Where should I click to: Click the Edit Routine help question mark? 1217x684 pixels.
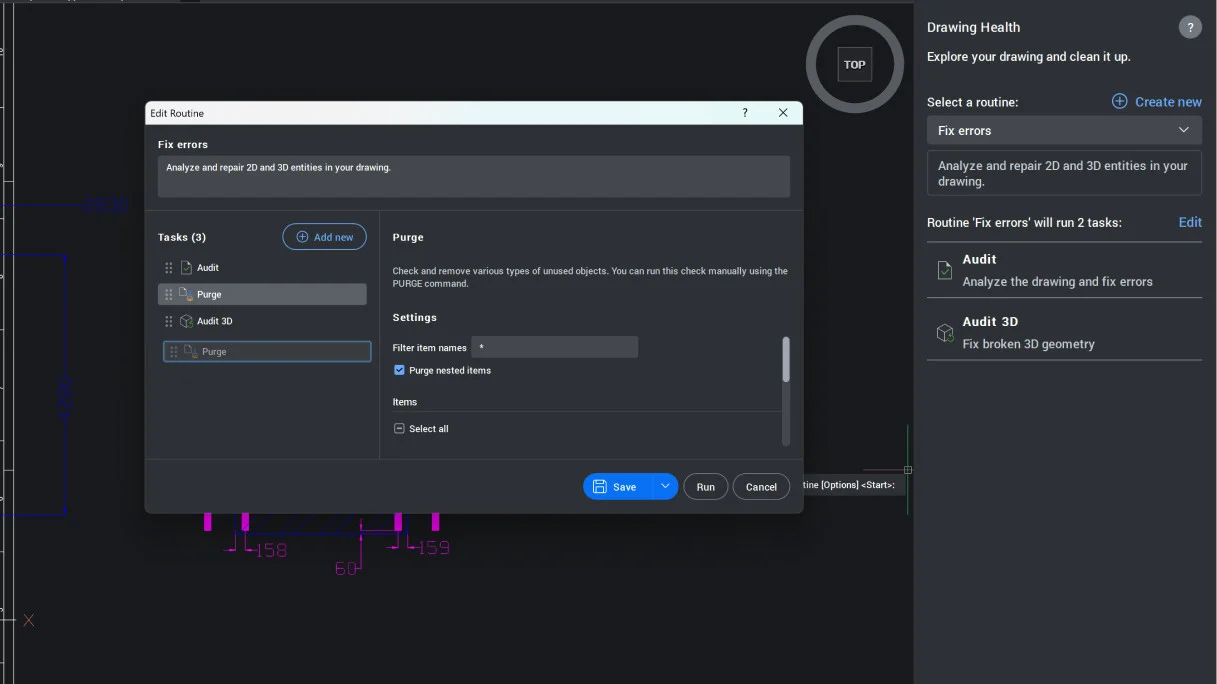click(745, 113)
